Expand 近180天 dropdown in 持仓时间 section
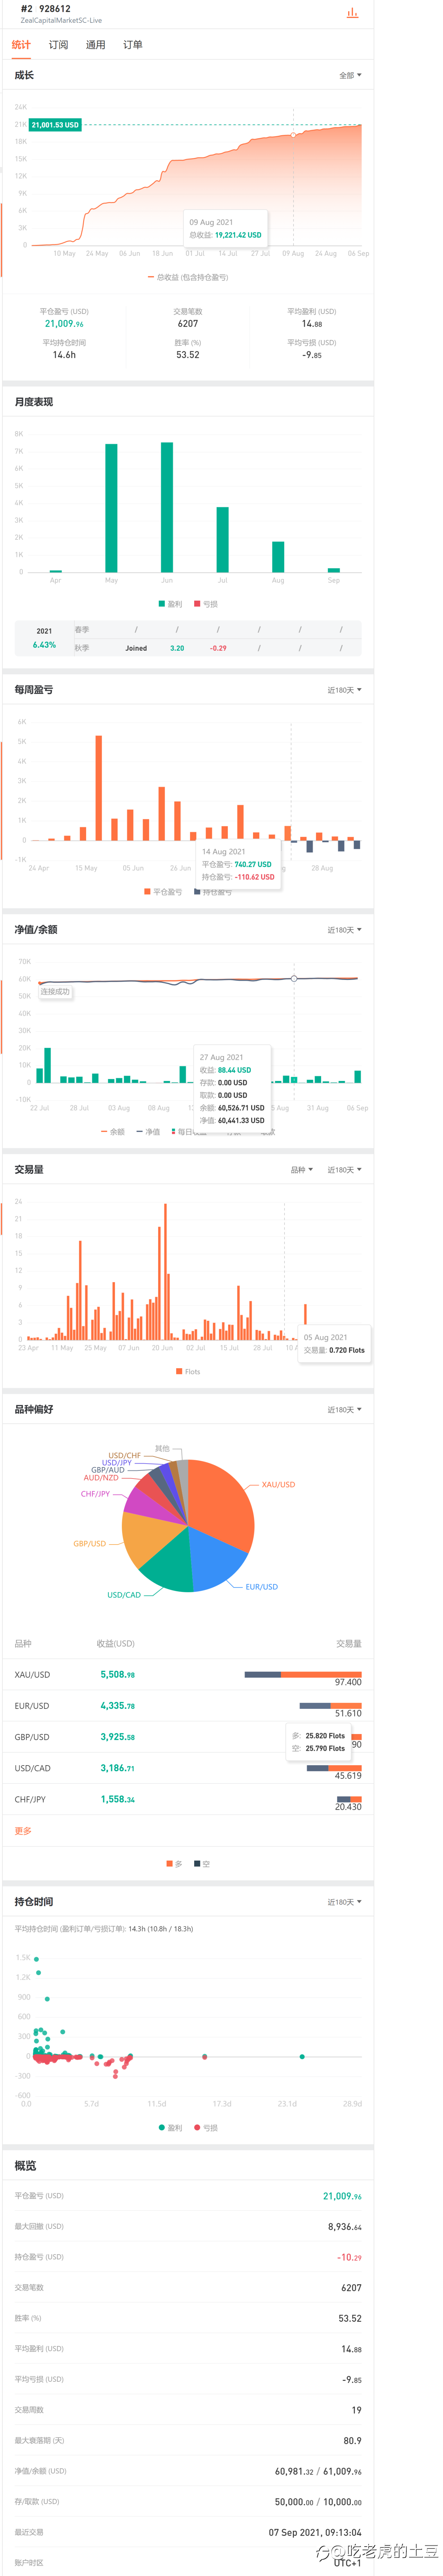This screenshot has height=2576, width=443. point(345,1902)
